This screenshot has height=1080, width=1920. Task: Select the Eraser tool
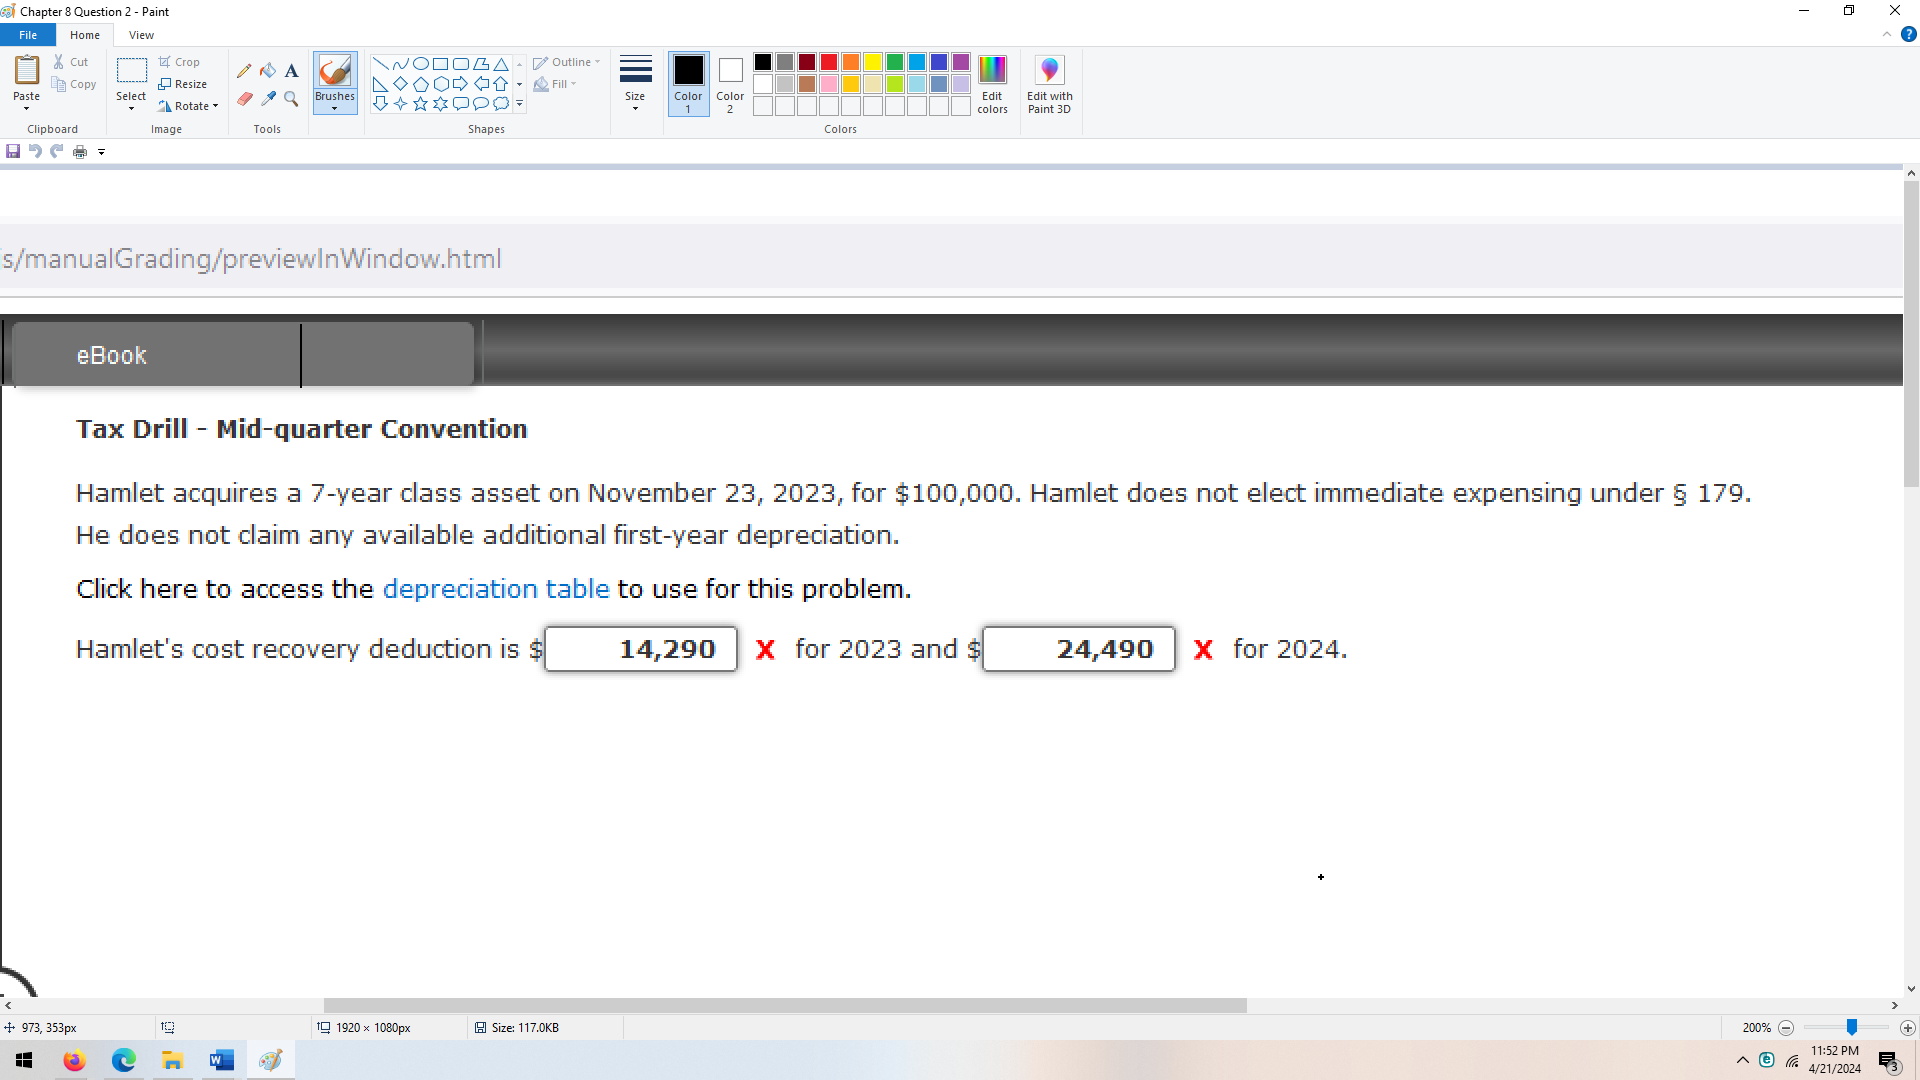tap(244, 99)
